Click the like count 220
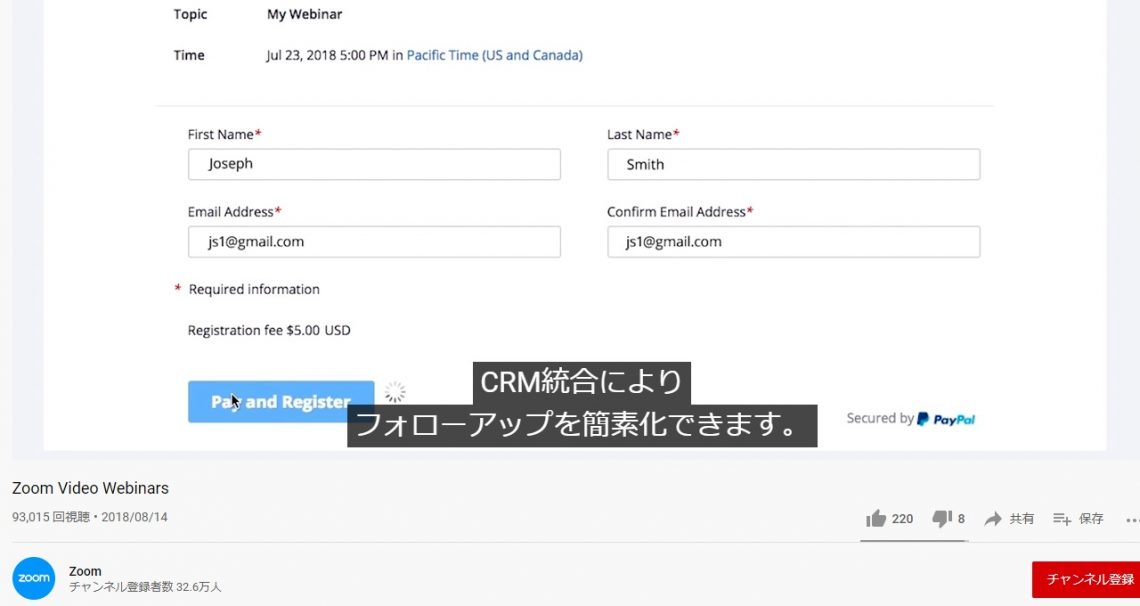 coord(902,519)
